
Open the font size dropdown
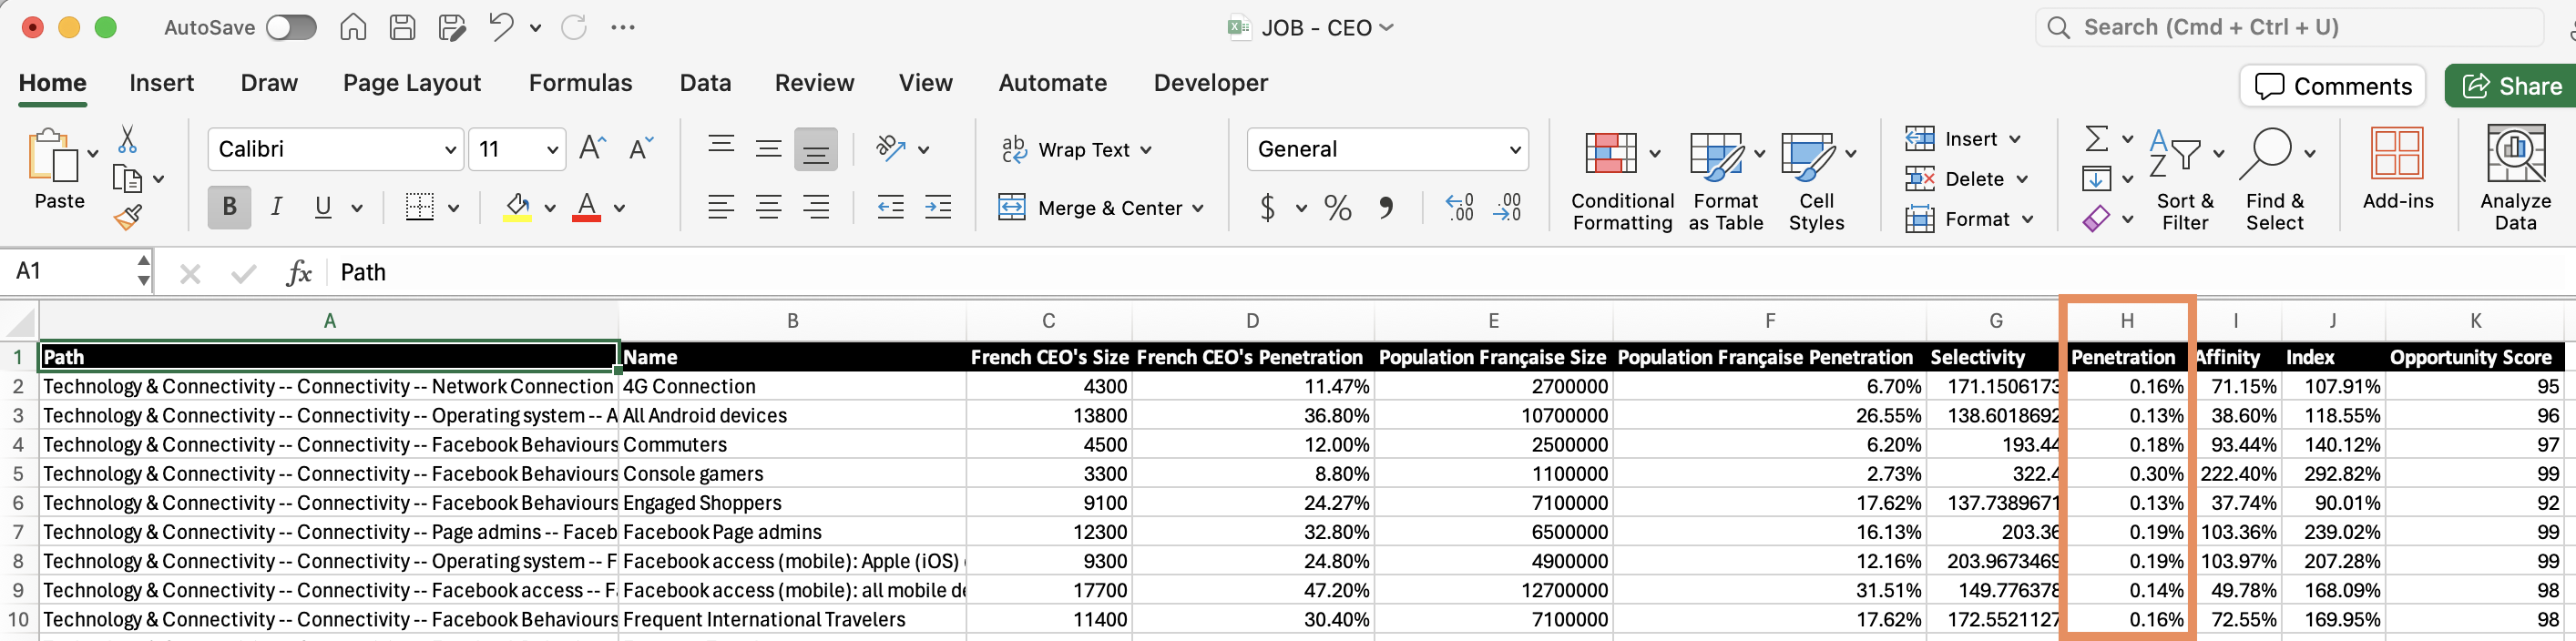click(552, 149)
